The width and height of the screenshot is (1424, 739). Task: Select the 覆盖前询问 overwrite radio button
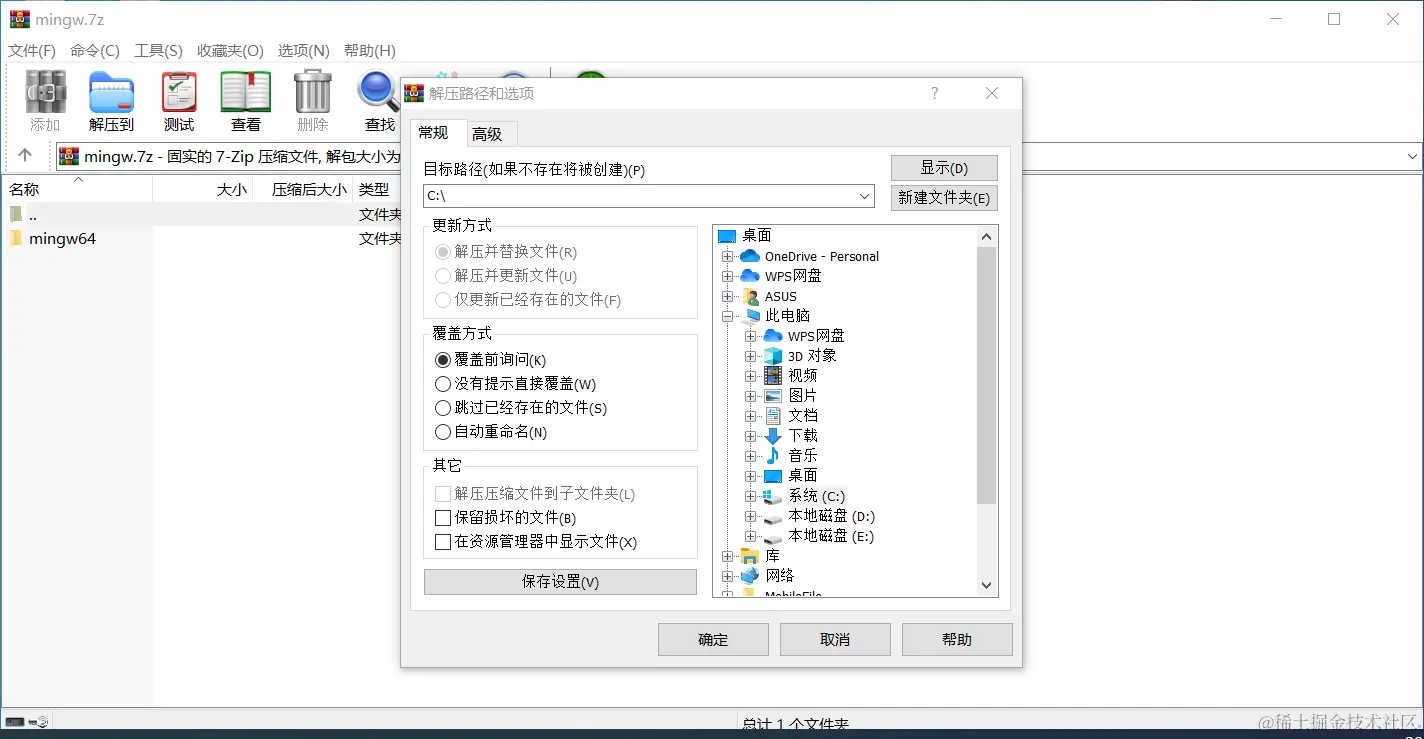pos(443,361)
